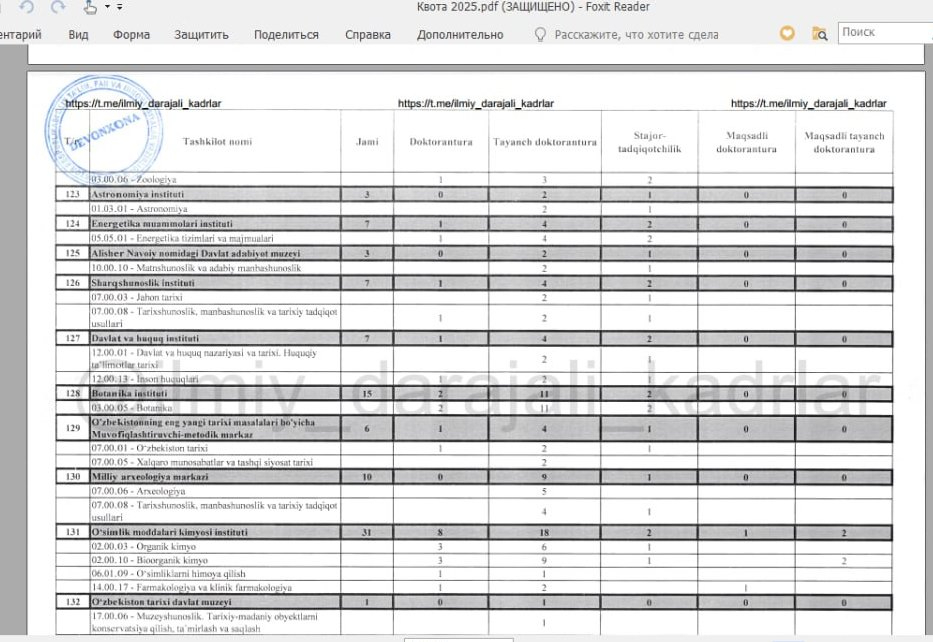Open the Вид menu

pyautogui.click(x=78, y=33)
